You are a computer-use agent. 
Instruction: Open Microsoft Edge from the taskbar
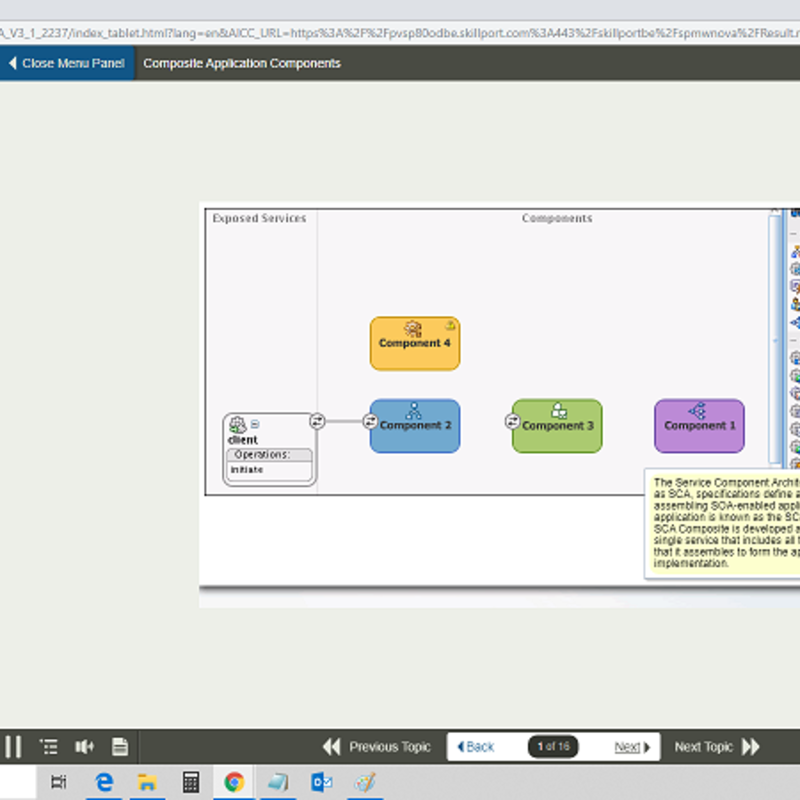(x=104, y=782)
